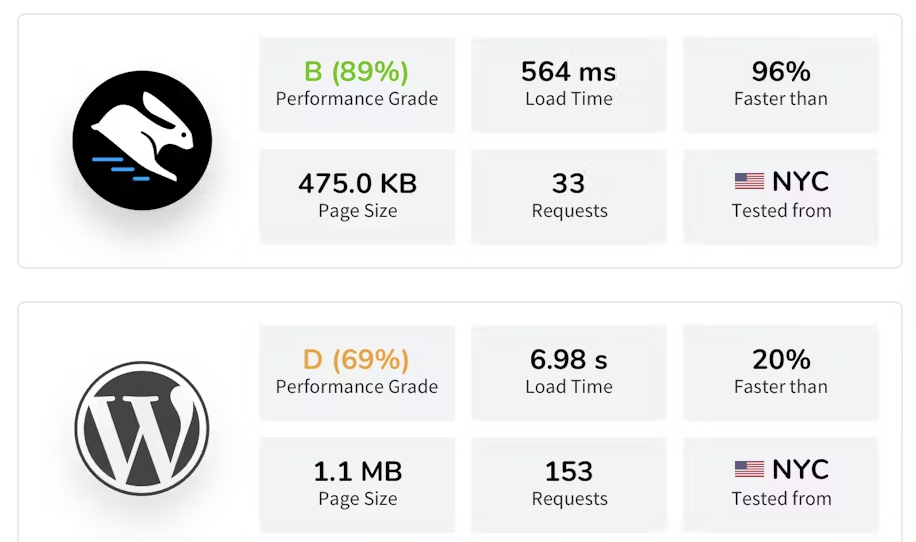916x542 pixels.
Task: Click the 475.0 KB page size value
Action: 357,184
